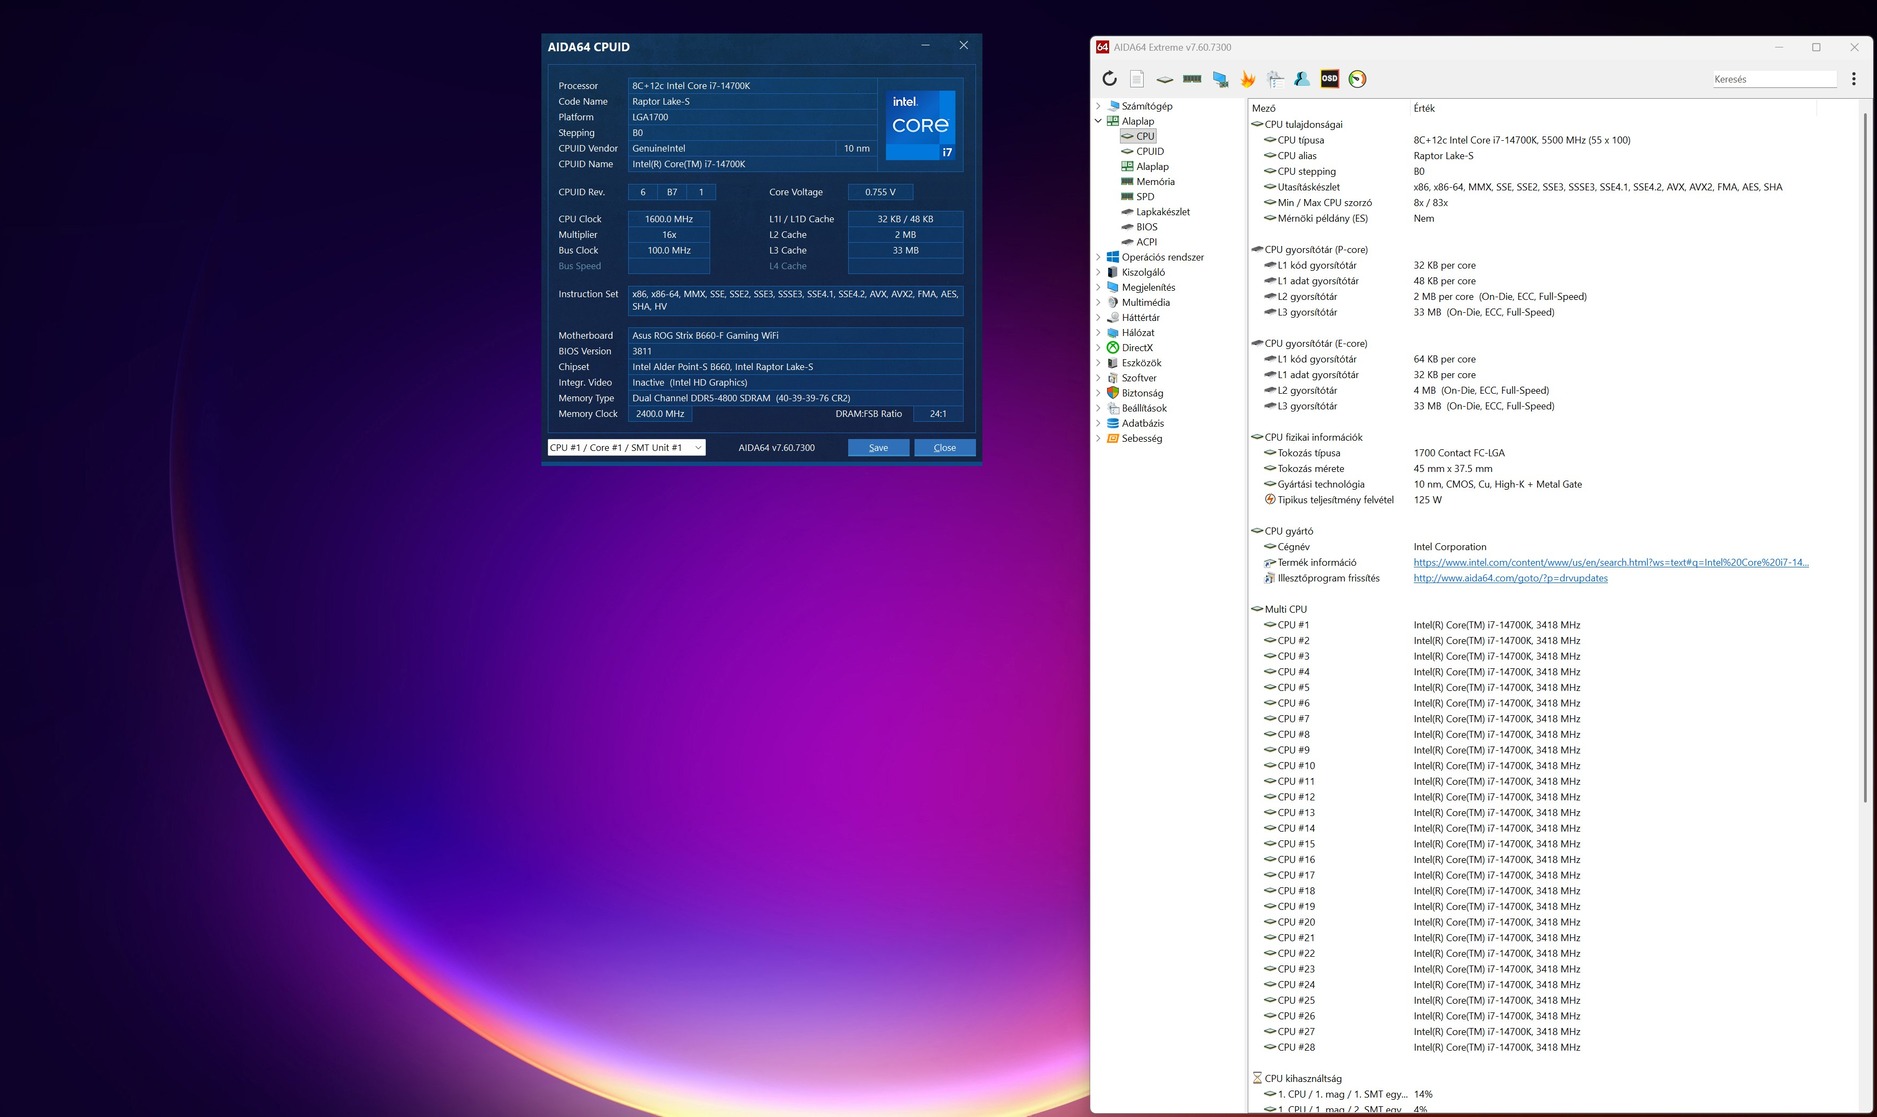Open the CPU/Core/SMT Unit selector dropdown

626,447
